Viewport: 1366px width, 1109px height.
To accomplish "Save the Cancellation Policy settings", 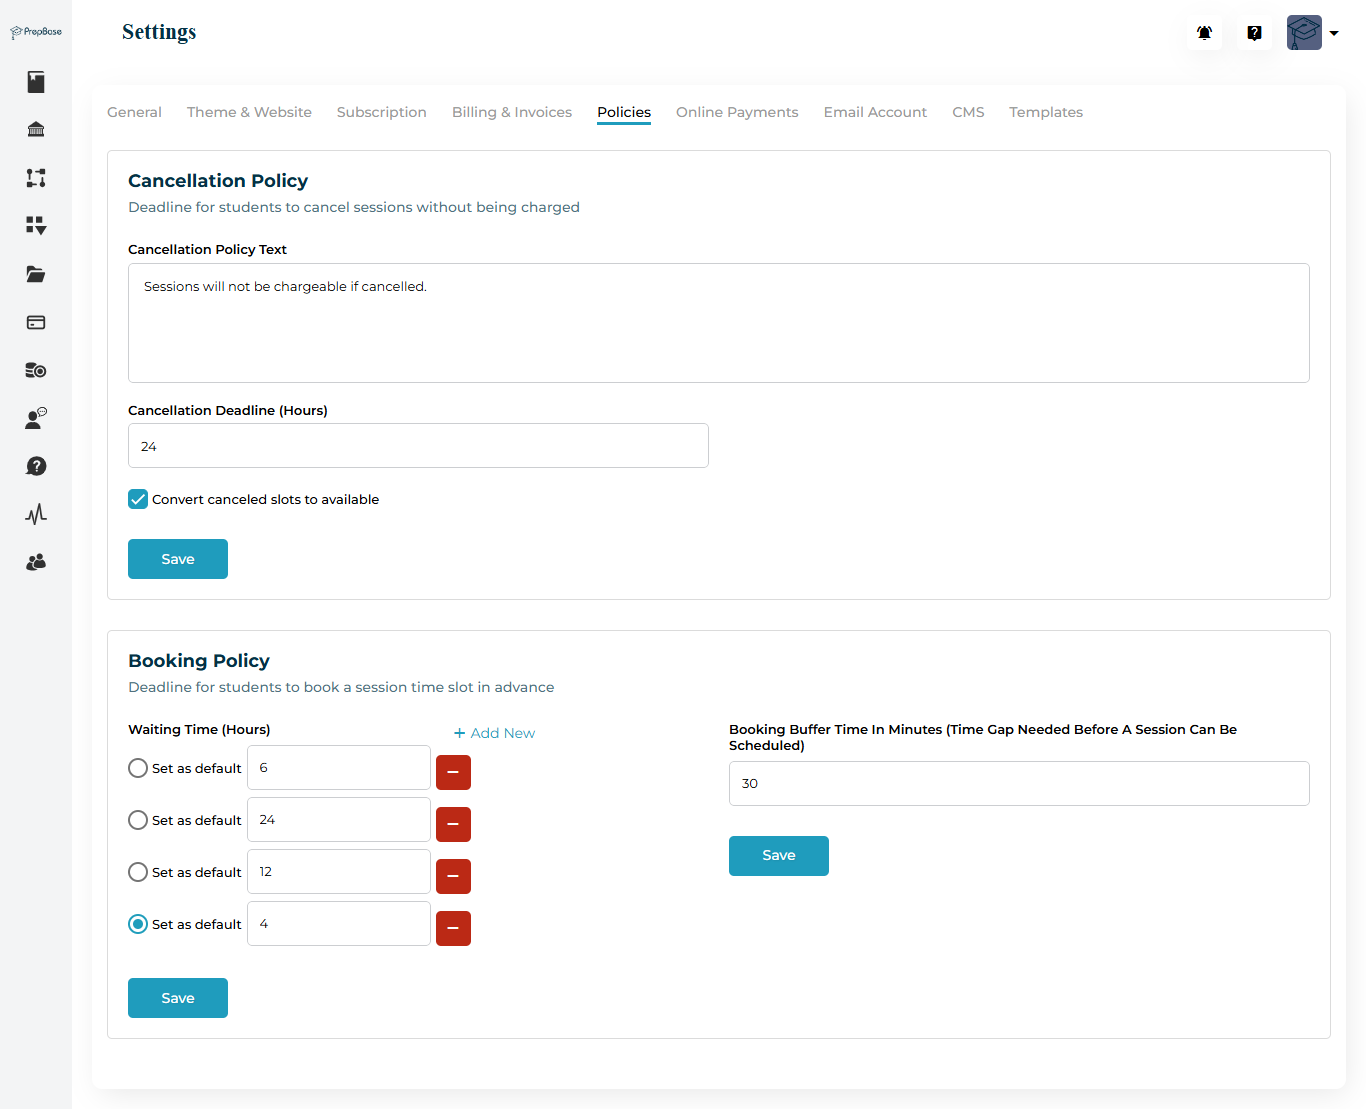I will coord(178,559).
